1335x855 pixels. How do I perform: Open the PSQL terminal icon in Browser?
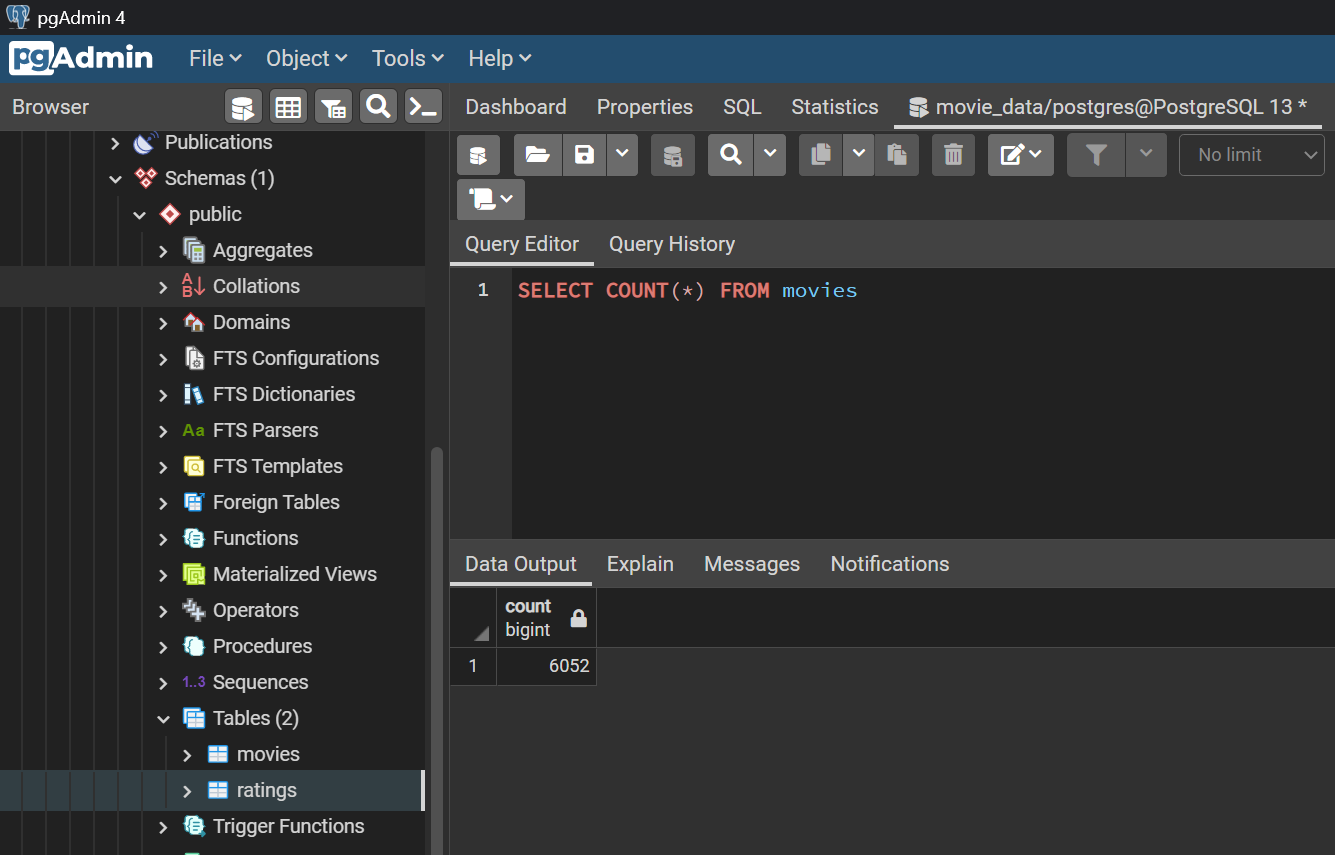(424, 107)
